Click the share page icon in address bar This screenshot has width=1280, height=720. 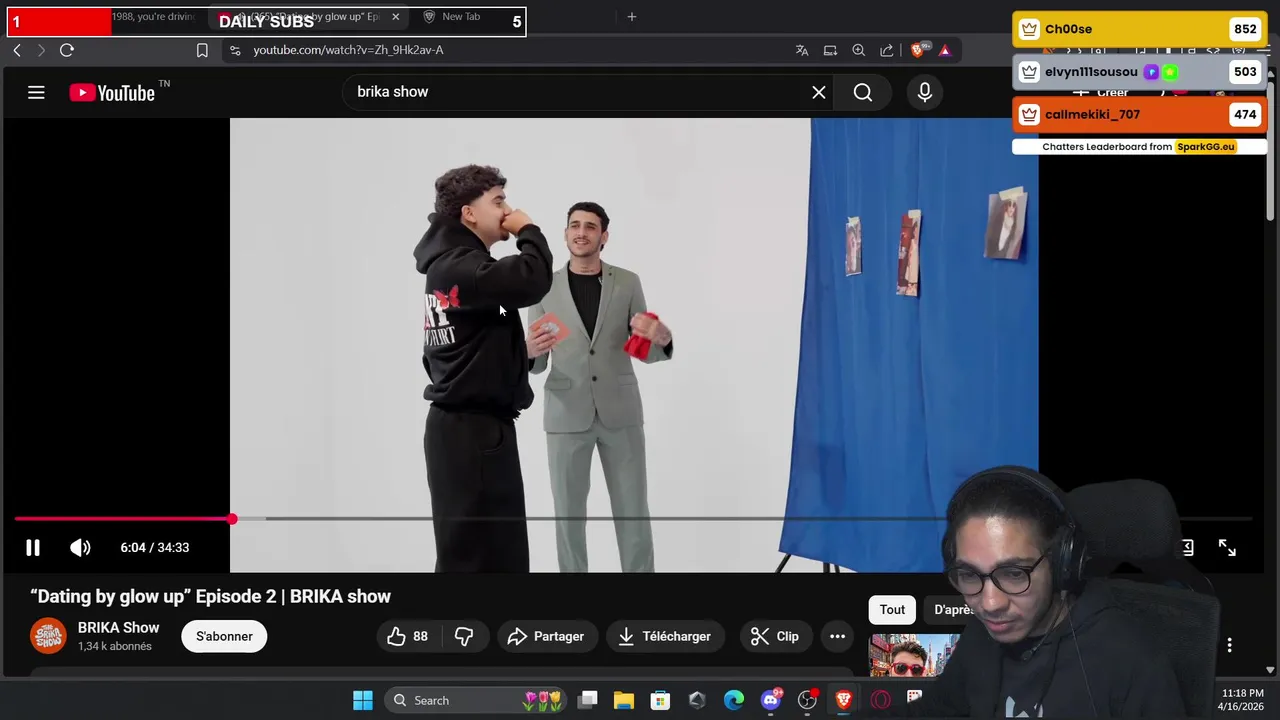[x=887, y=50]
